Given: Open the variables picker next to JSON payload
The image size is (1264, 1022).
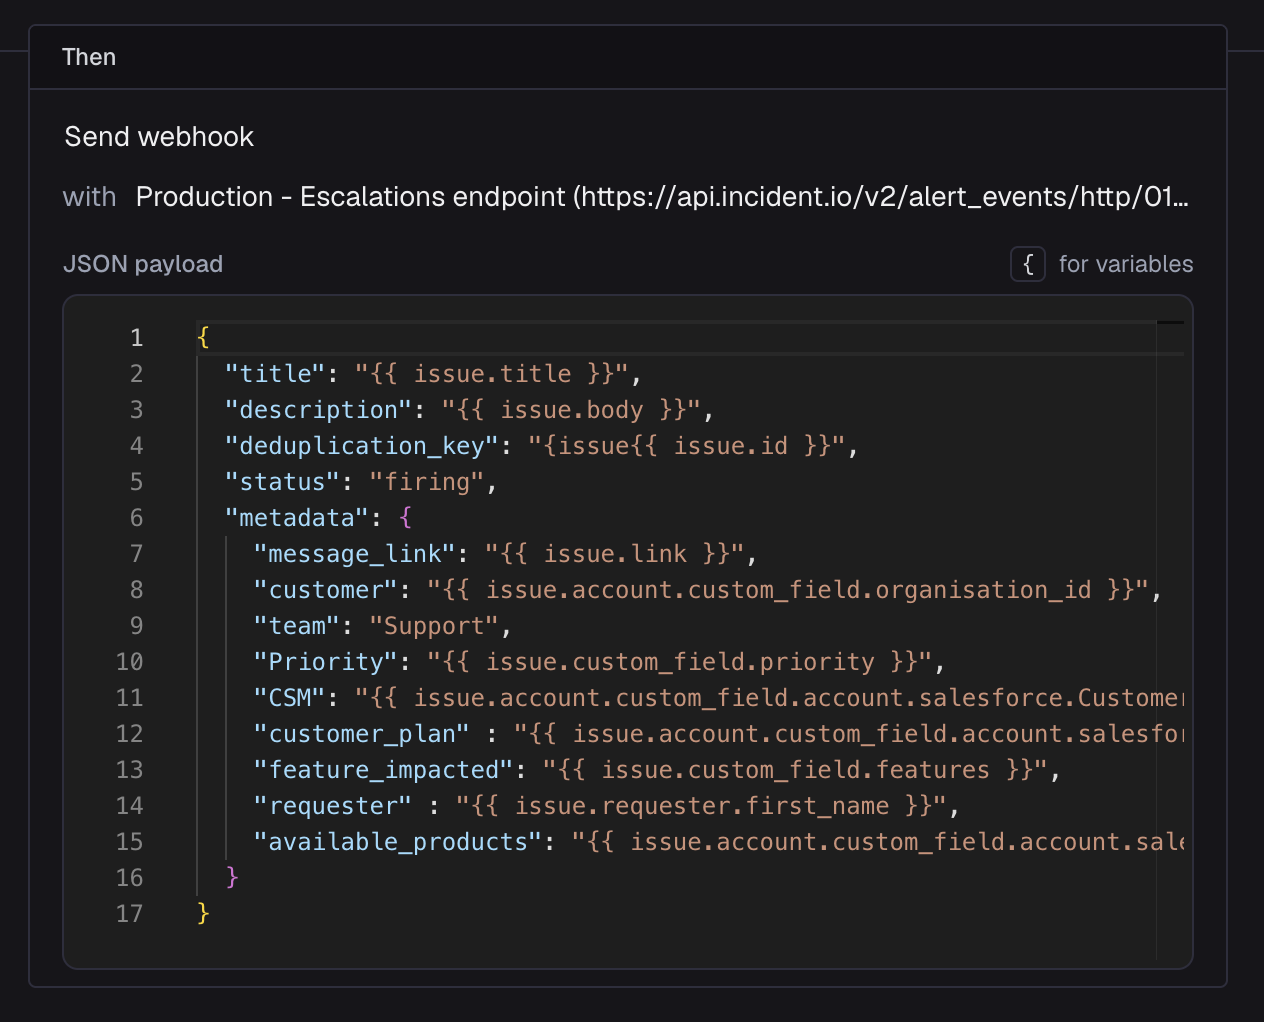Looking at the screenshot, I should click(x=1028, y=264).
